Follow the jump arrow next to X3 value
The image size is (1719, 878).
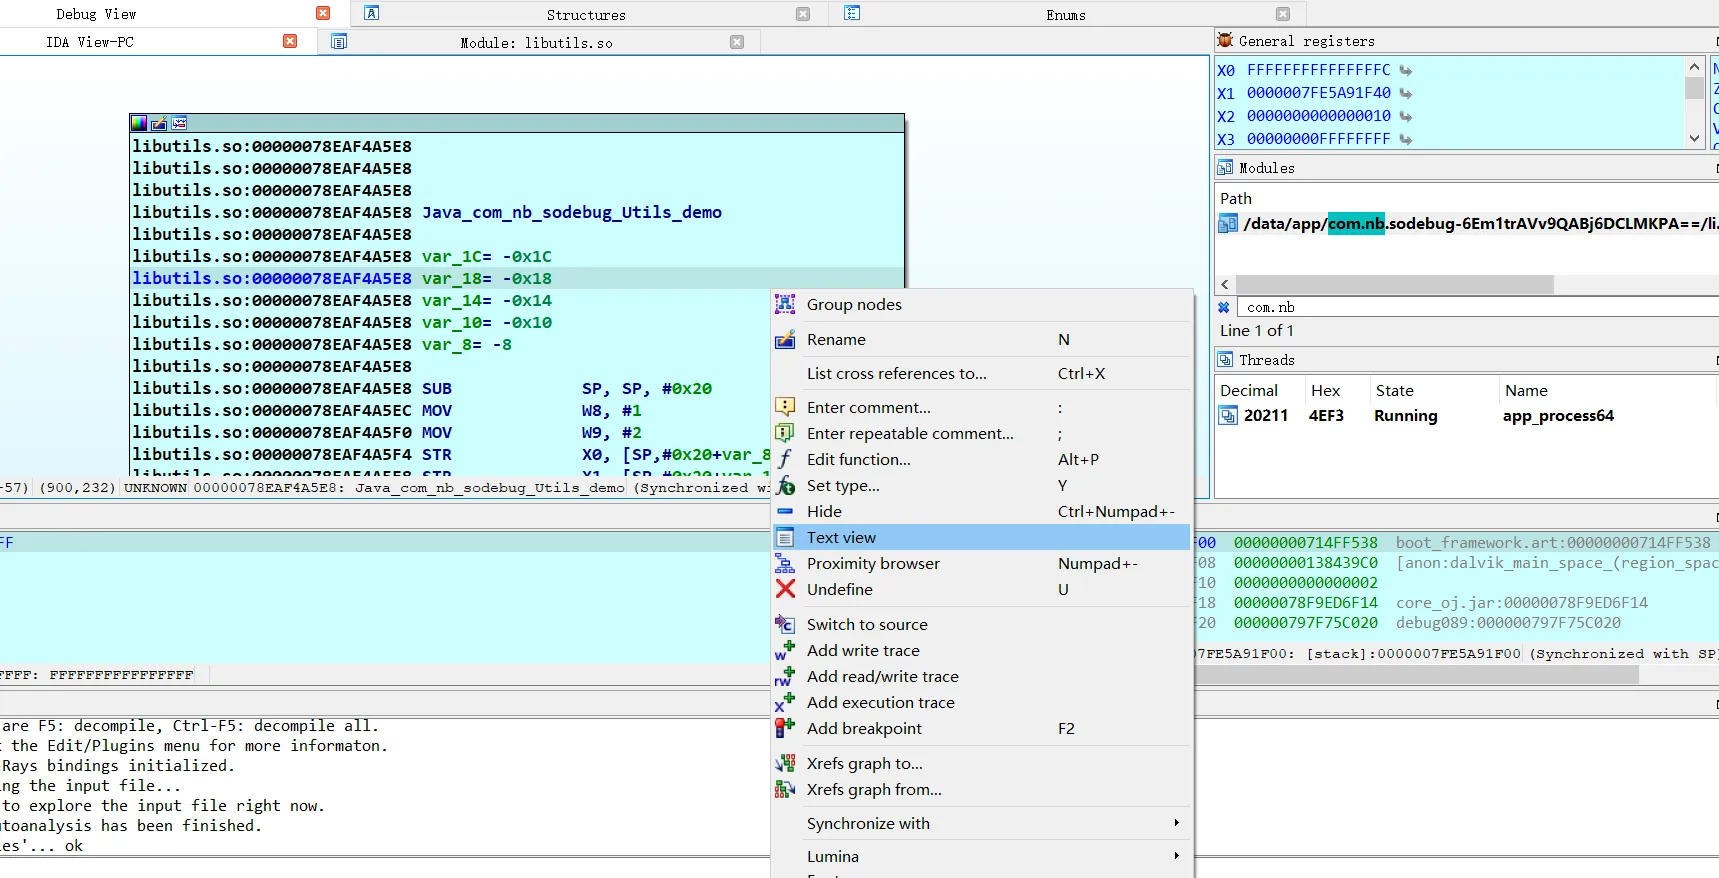[1406, 139]
